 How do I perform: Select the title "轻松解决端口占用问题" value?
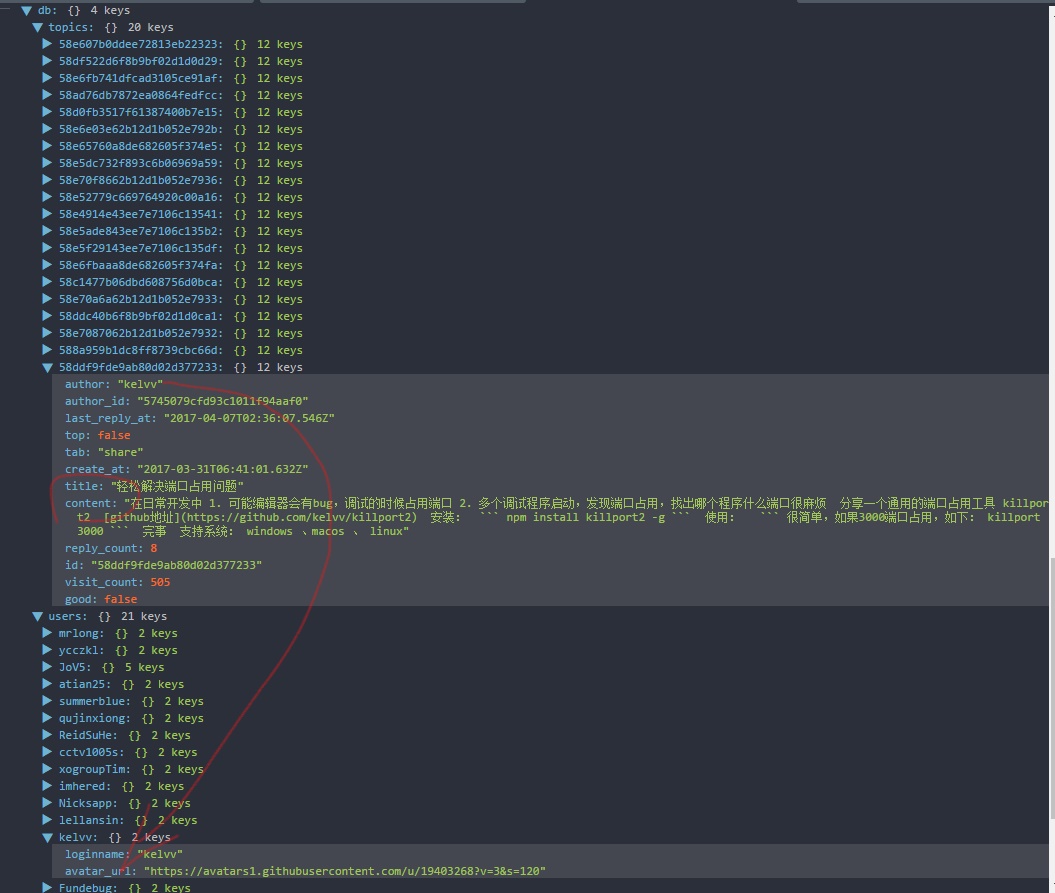coord(177,486)
